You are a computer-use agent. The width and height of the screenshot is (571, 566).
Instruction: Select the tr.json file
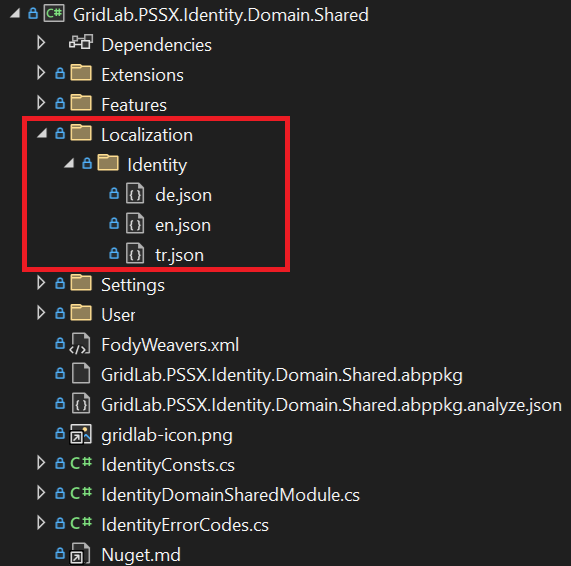click(x=180, y=255)
